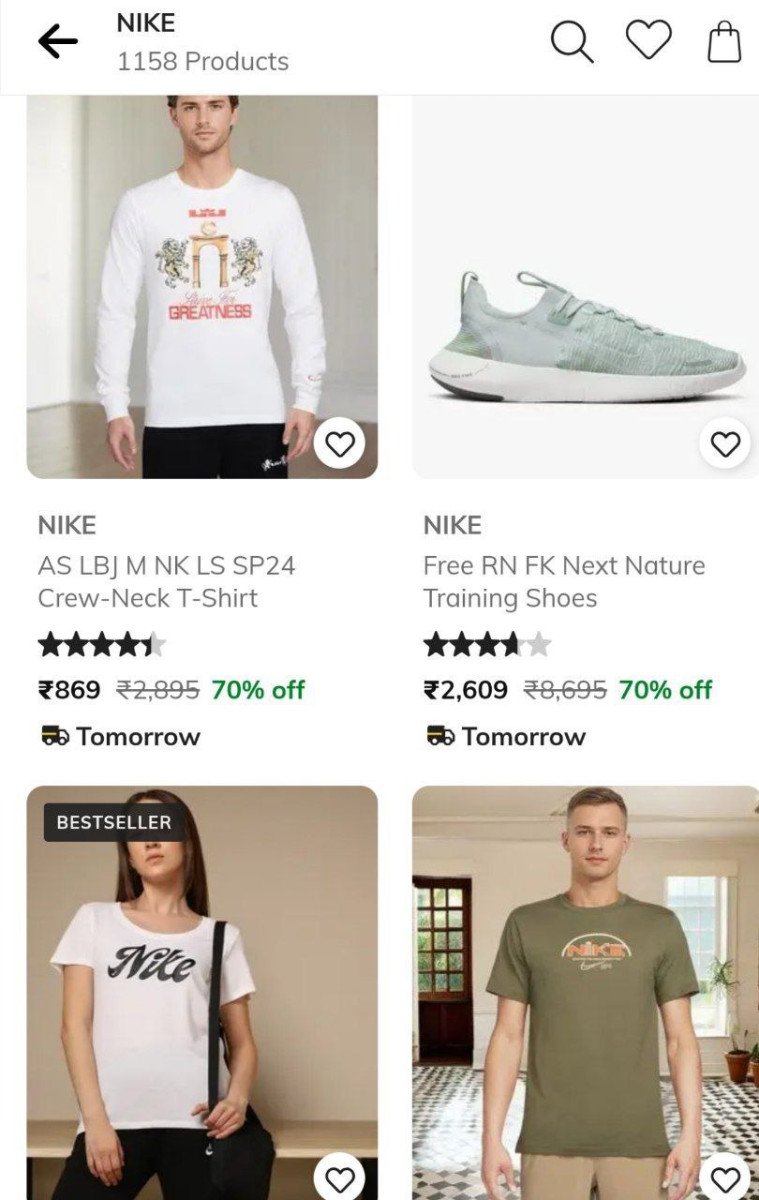This screenshot has height=1200, width=759.
Task: Open wishlist heart icon in header
Action: [648, 40]
